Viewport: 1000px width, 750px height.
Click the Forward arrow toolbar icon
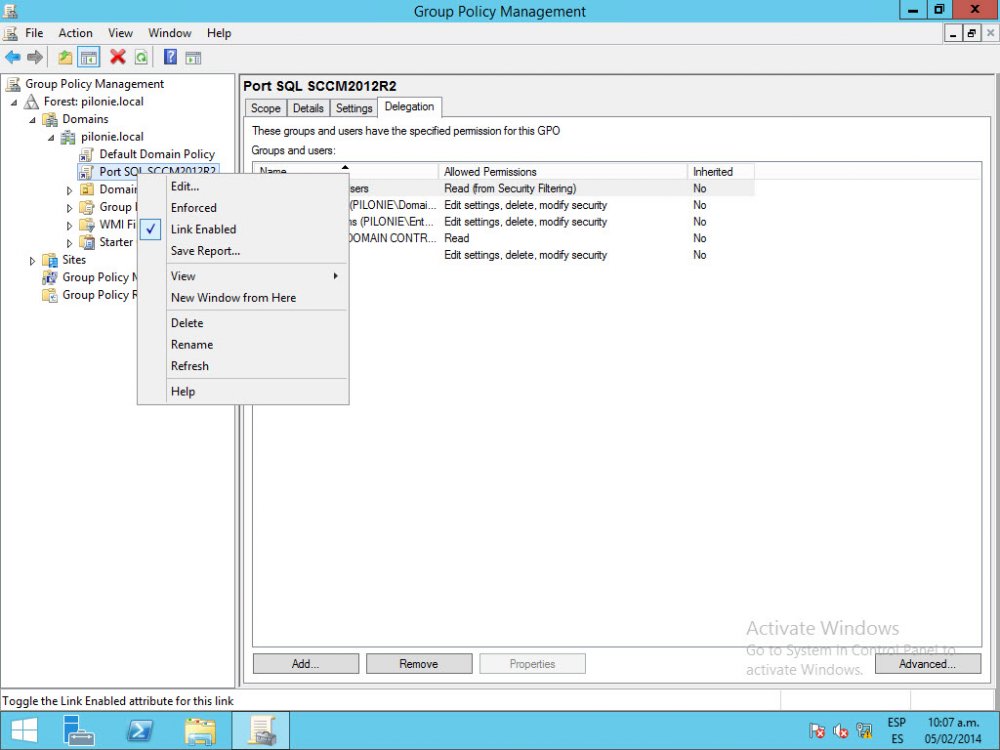coord(35,57)
